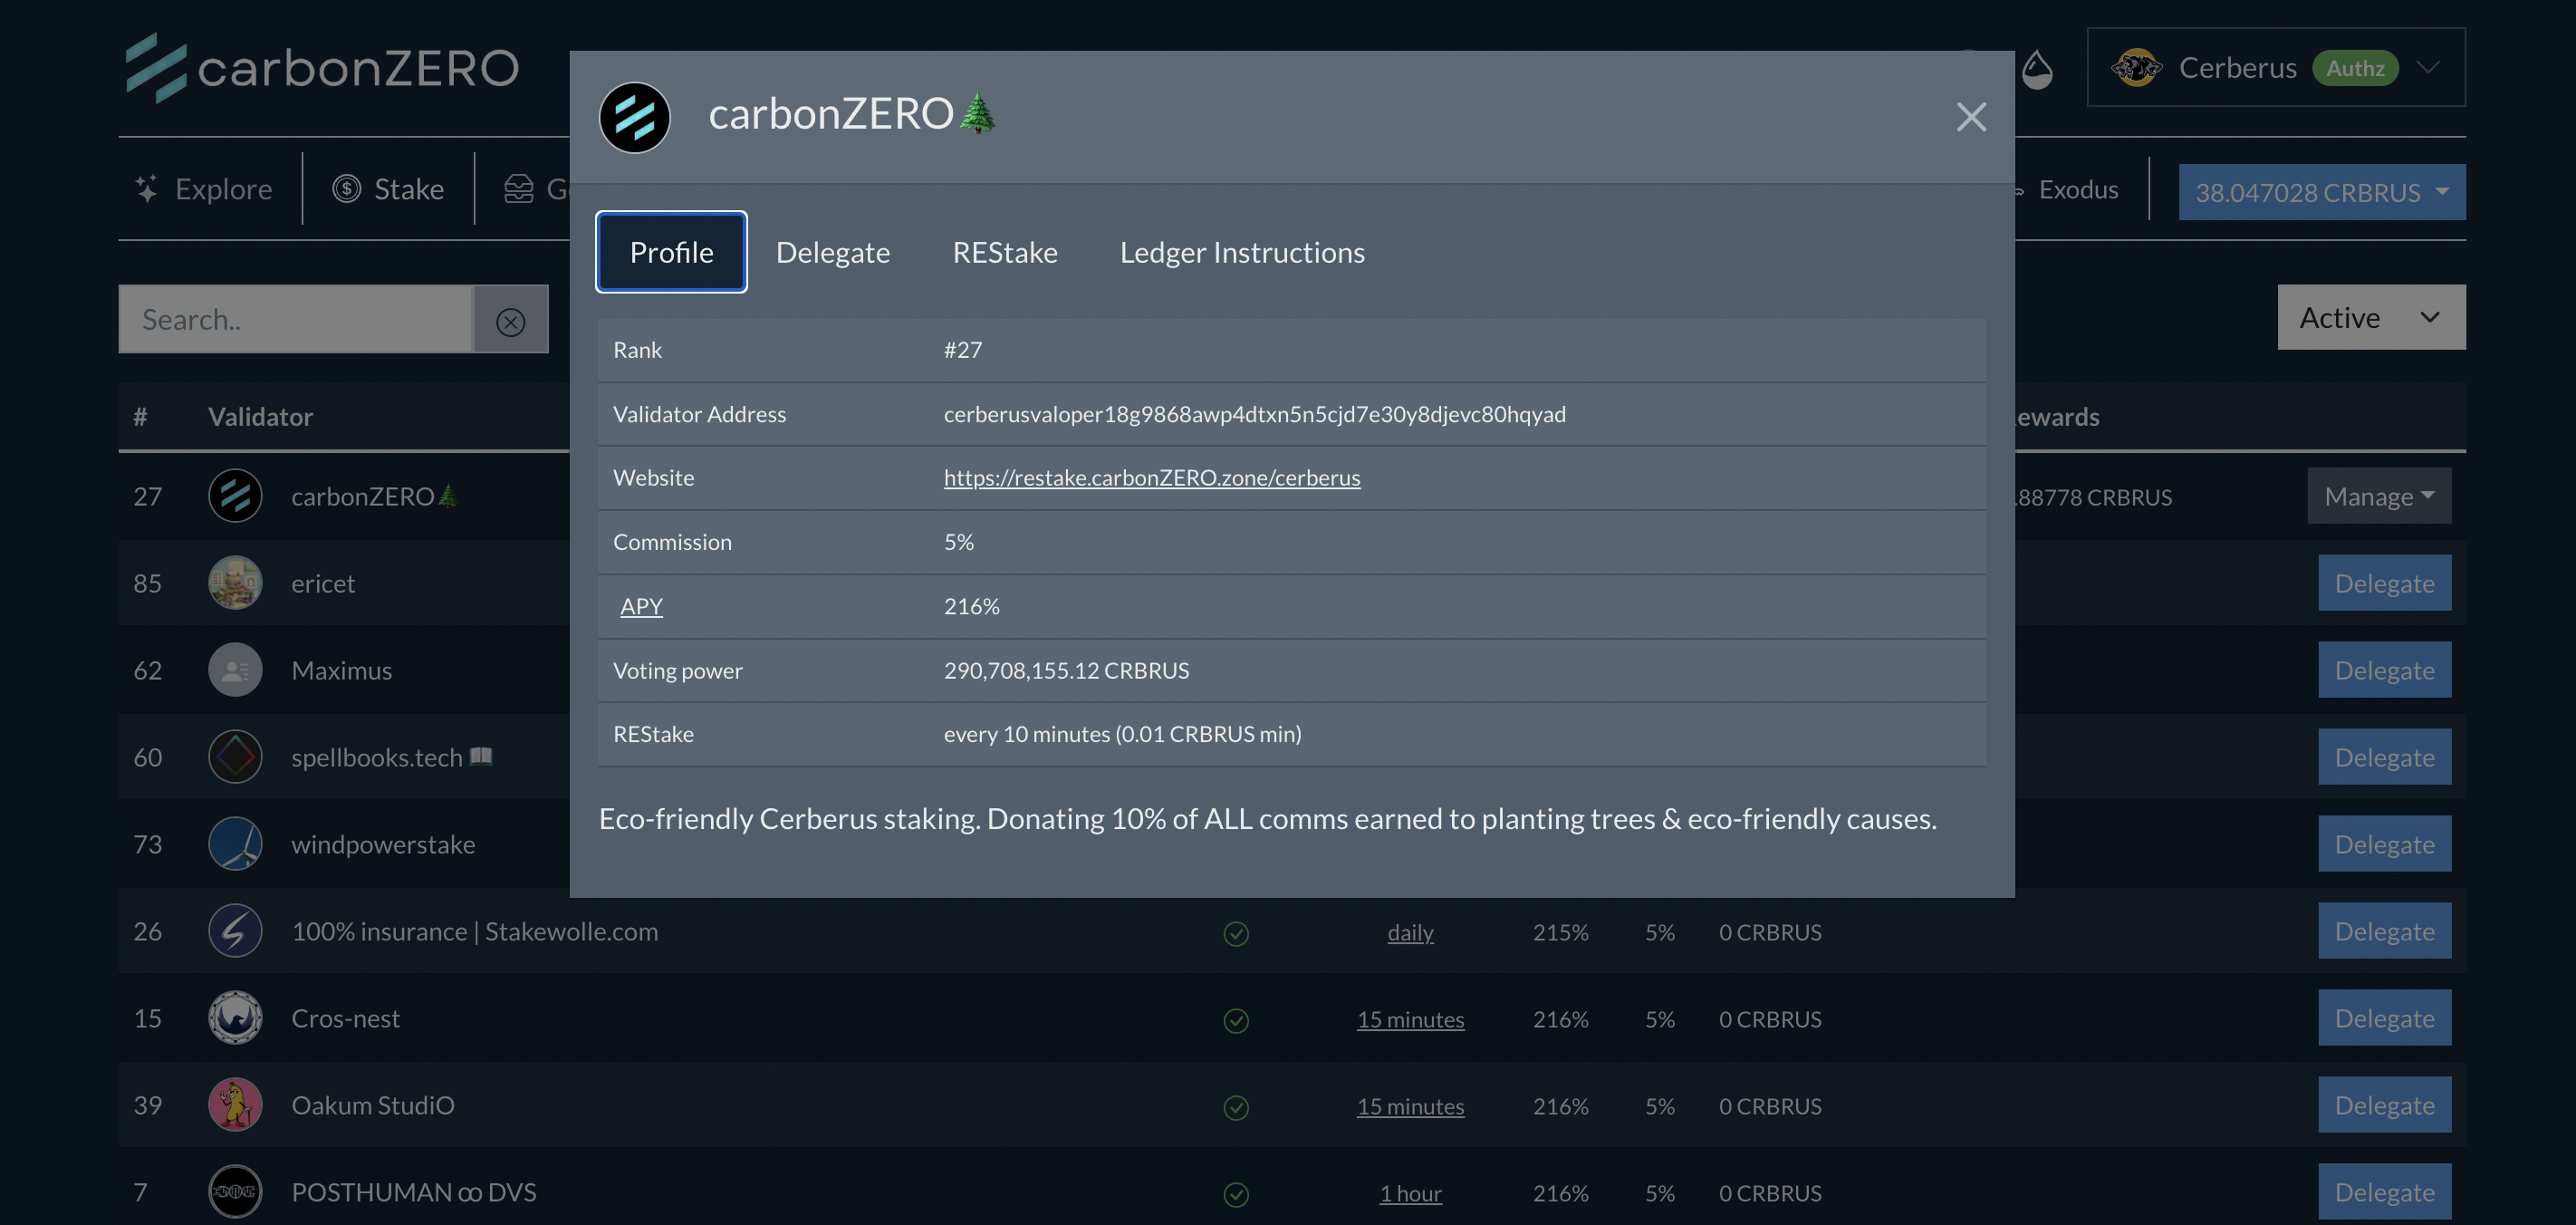Click the carbonZERO logo in the modal header
Viewport: 2576px width, 1225px height.
pos(635,117)
